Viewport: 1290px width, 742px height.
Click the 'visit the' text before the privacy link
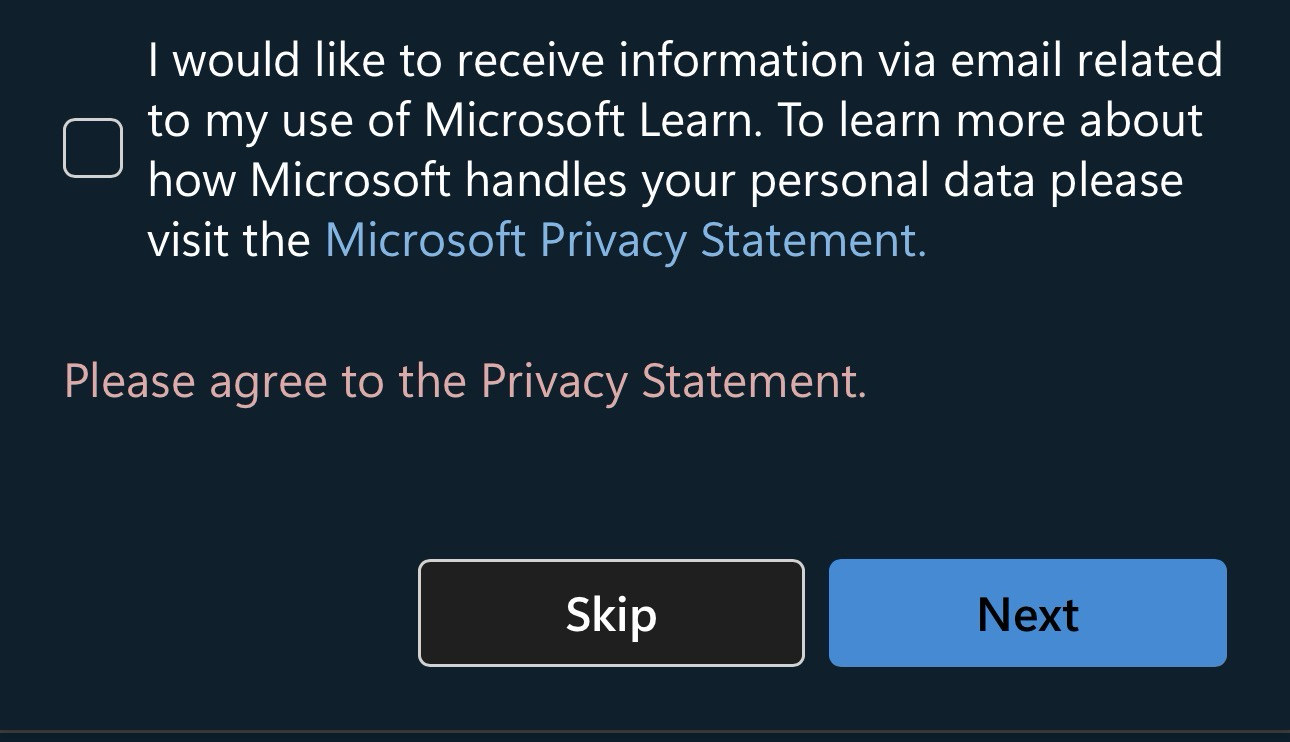tap(229, 241)
